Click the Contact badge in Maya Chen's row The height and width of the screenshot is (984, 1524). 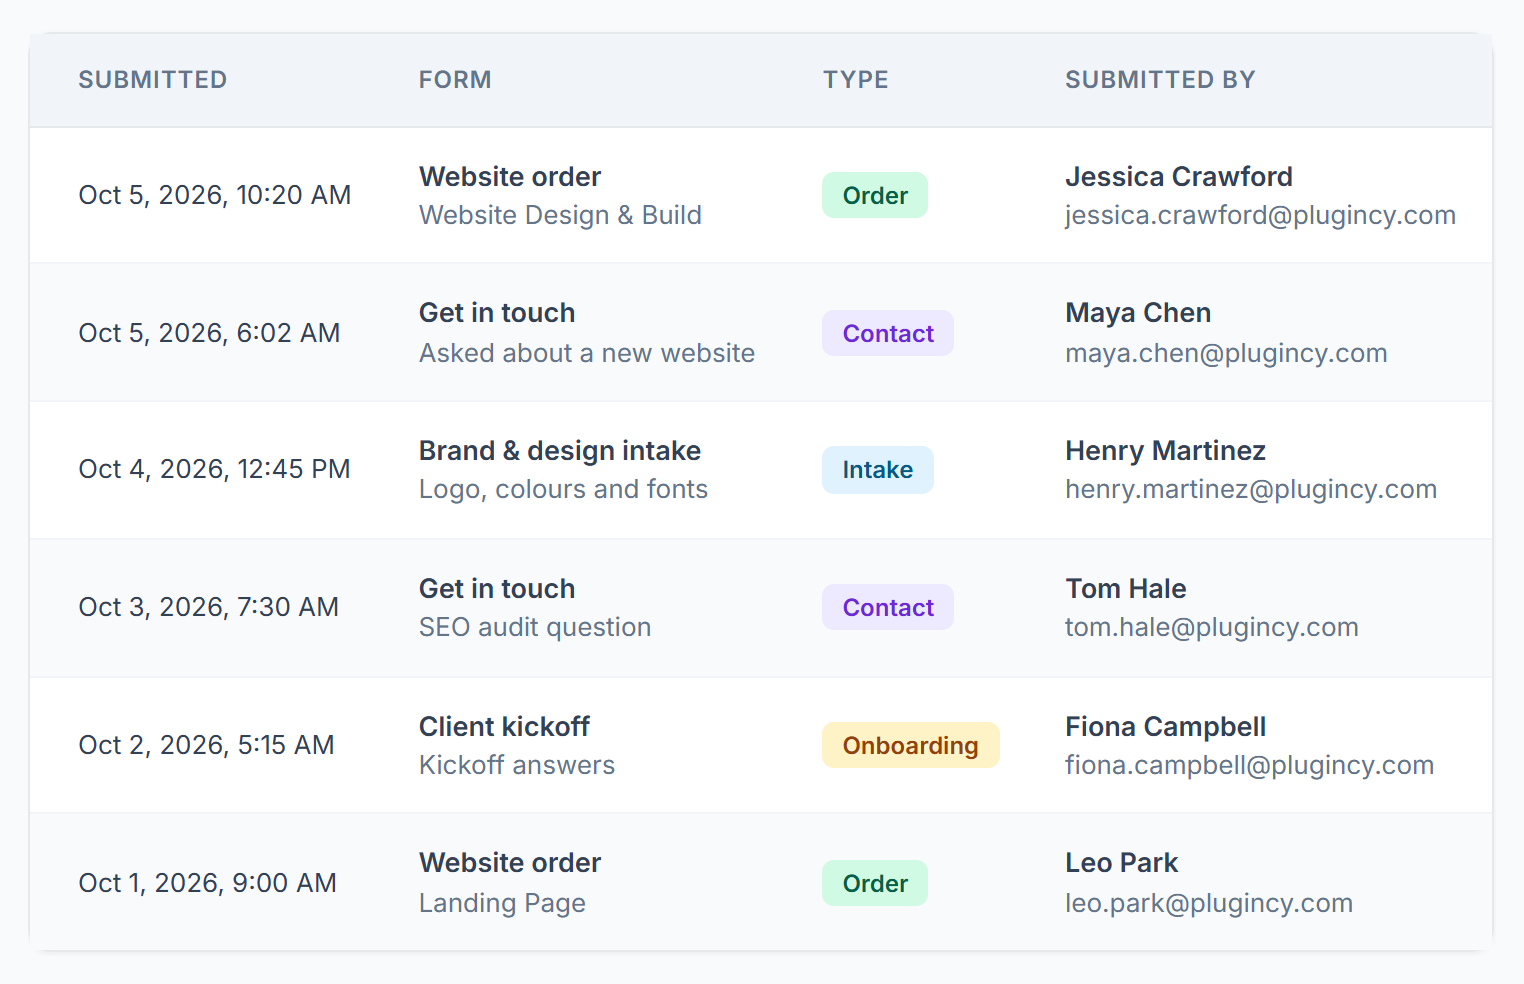point(888,333)
